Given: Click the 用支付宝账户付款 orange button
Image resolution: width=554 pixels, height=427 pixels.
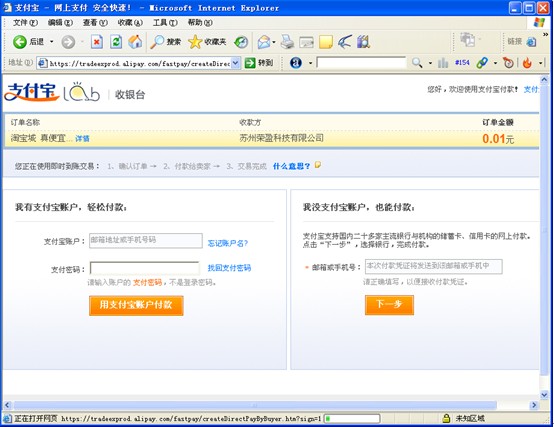Looking at the screenshot, I should click(136, 305).
